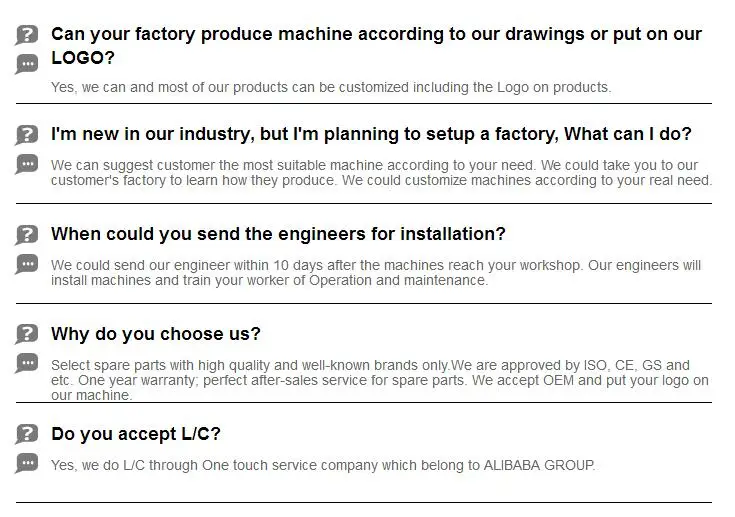Click answer bubble icon for Logo customization
735x517 pixels.
click(x=27, y=64)
